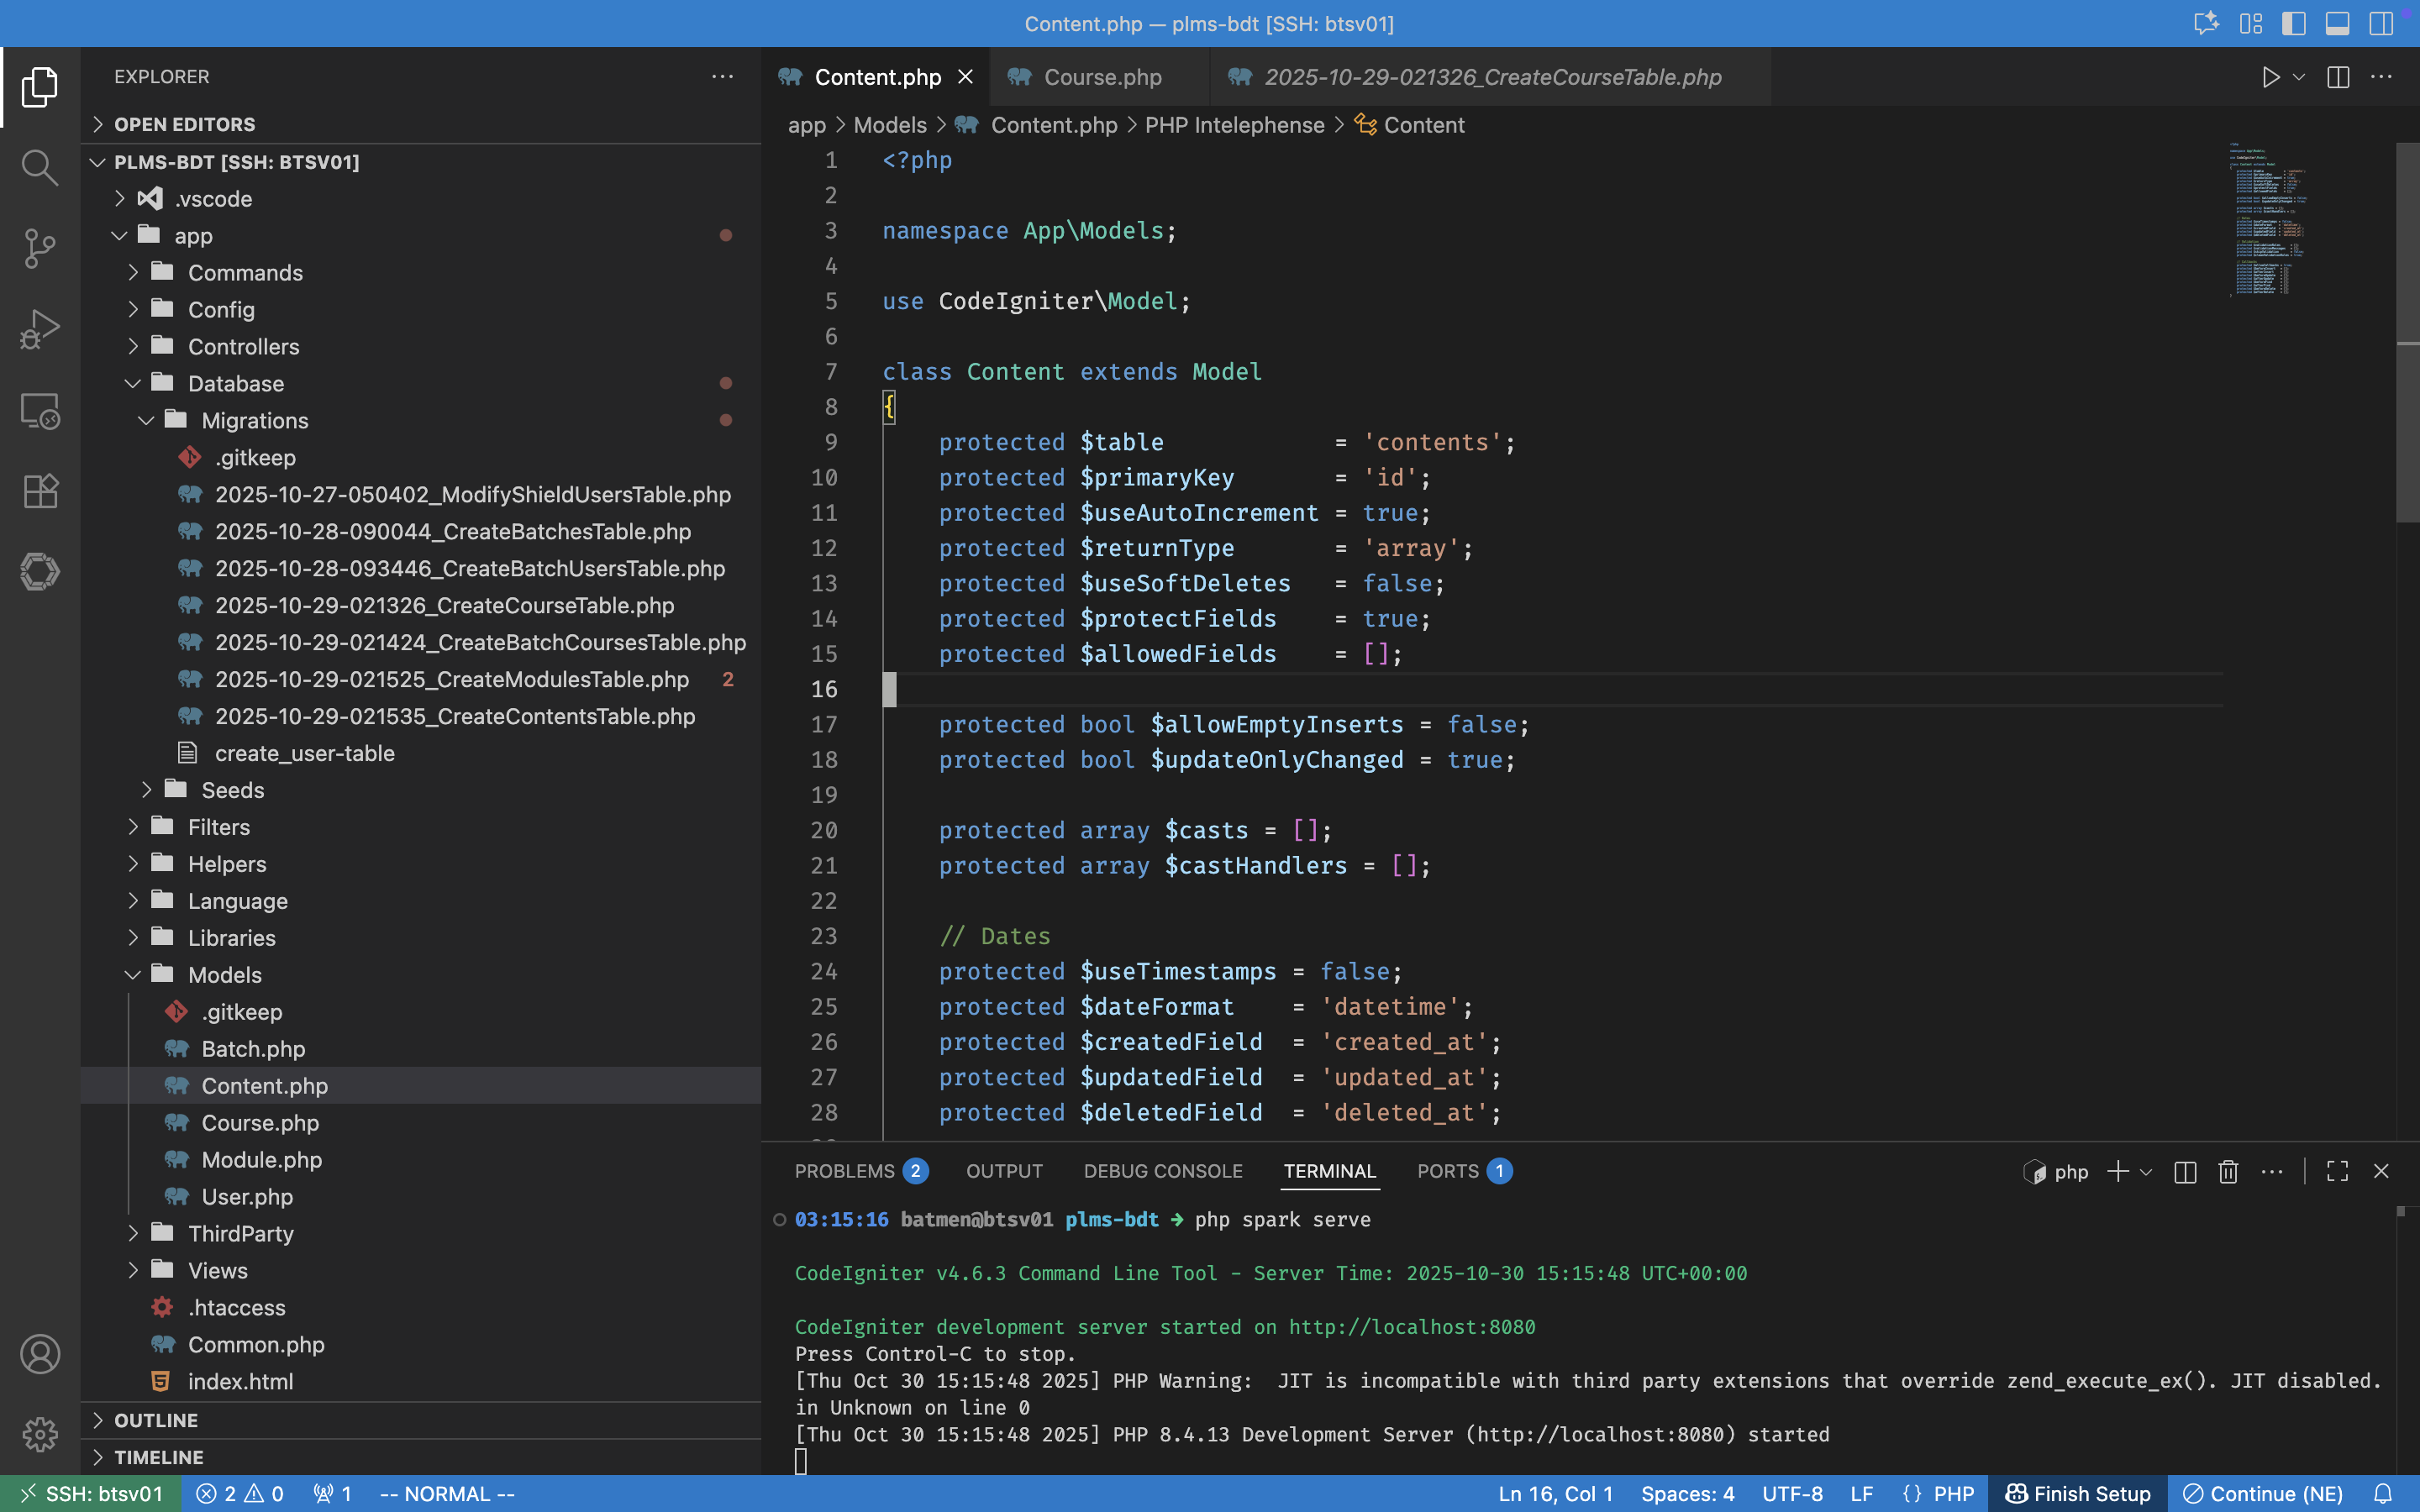The height and width of the screenshot is (1512, 2420).
Task: Switch to the PROBLEMS panel tab
Action: pyautogui.click(x=845, y=1171)
